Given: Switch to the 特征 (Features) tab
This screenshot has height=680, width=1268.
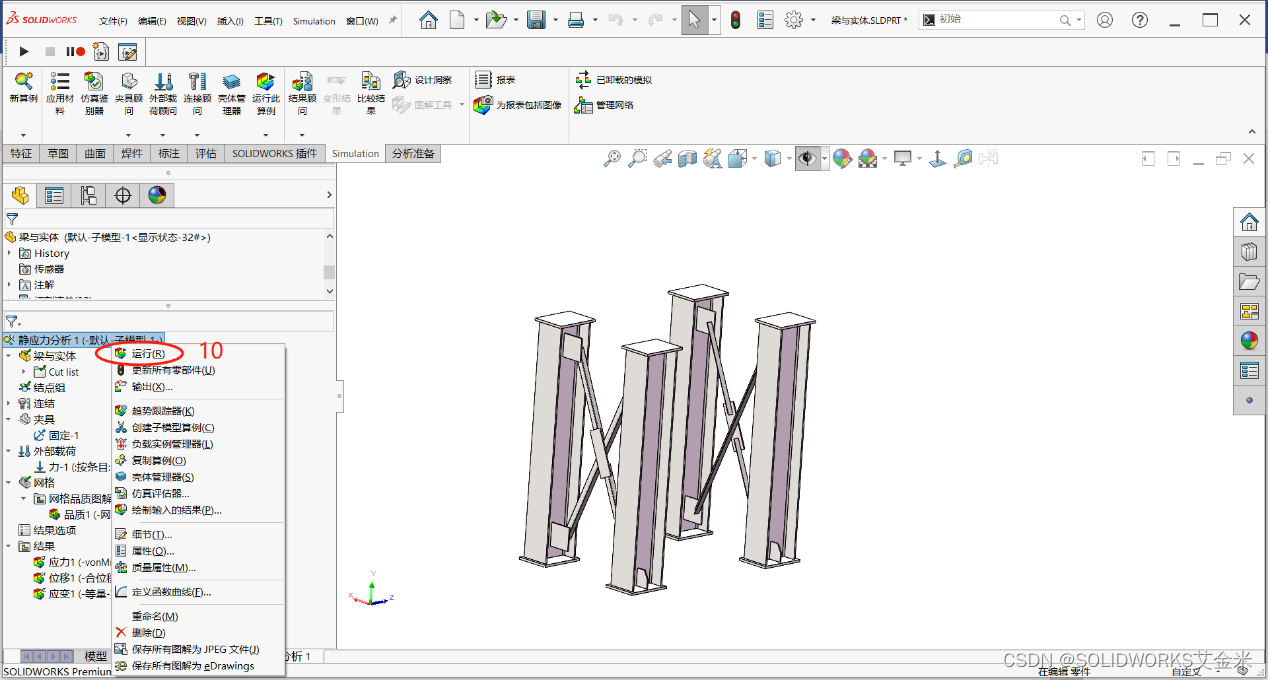Looking at the screenshot, I should [21, 153].
